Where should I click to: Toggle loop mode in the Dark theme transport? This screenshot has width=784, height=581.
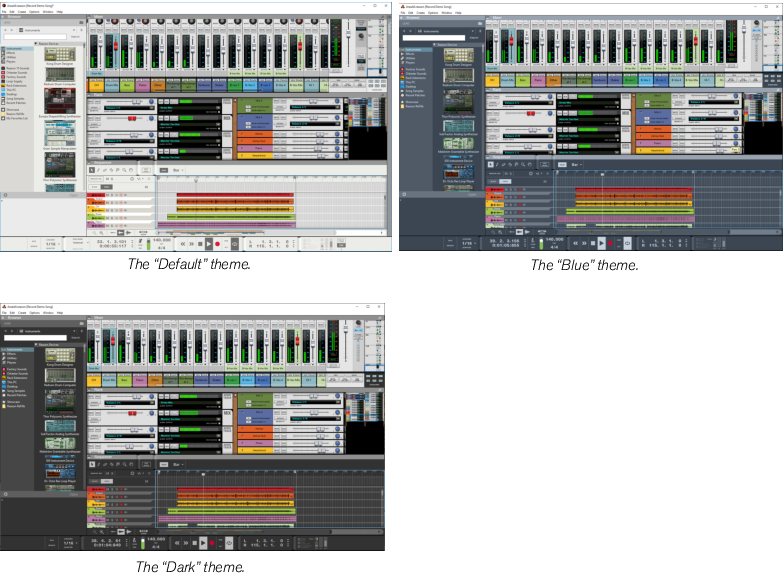click(229, 543)
